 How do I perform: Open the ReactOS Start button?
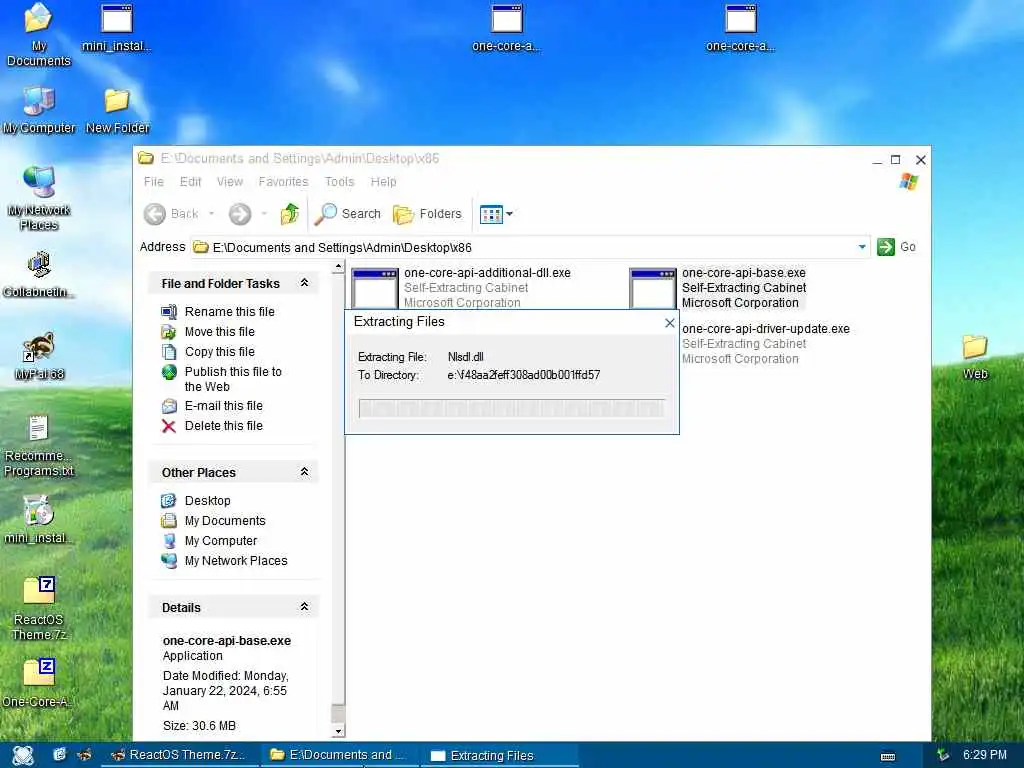(x=23, y=755)
